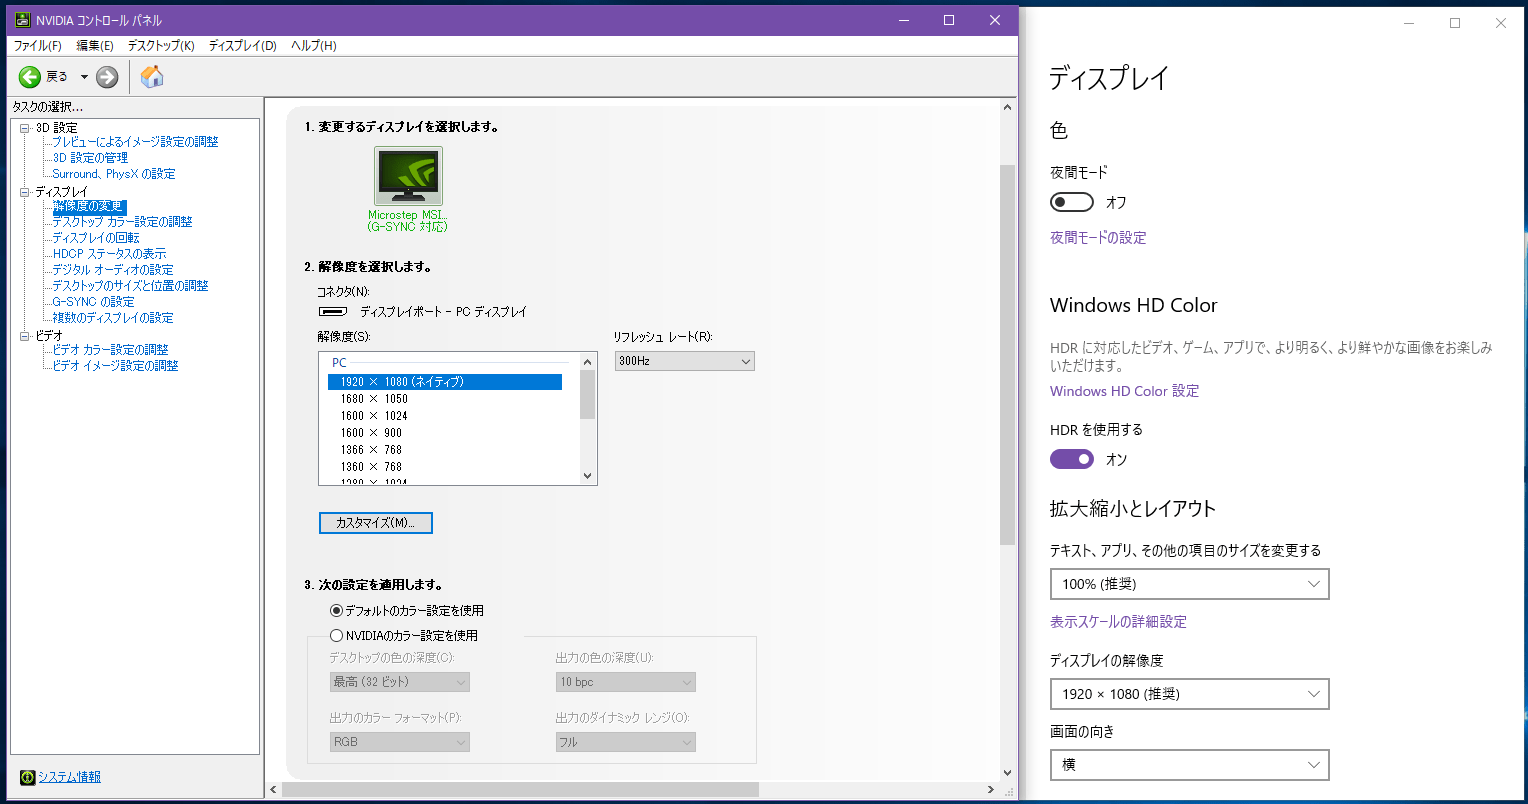Turn off HDR を使用する toggle

1072,459
